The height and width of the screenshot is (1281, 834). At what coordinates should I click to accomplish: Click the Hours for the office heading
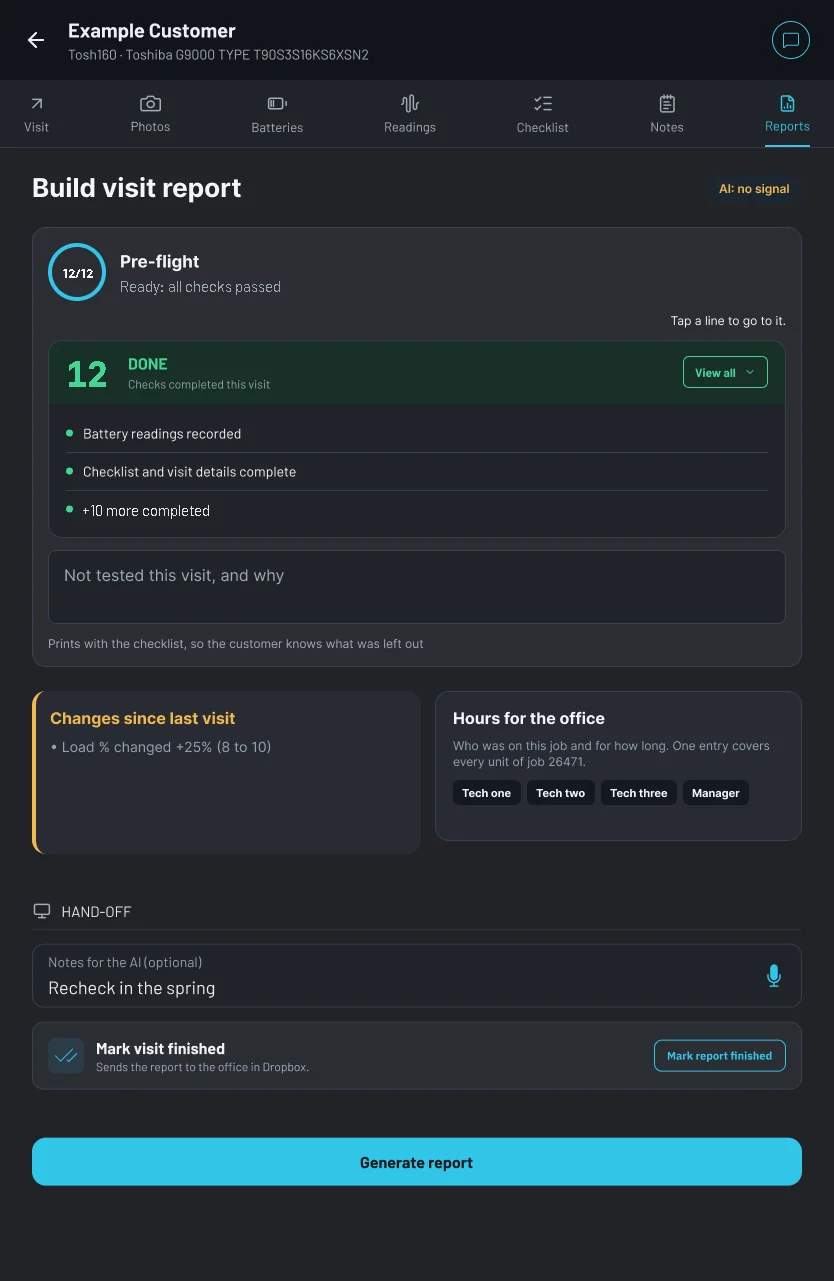(x=529, y=718)
